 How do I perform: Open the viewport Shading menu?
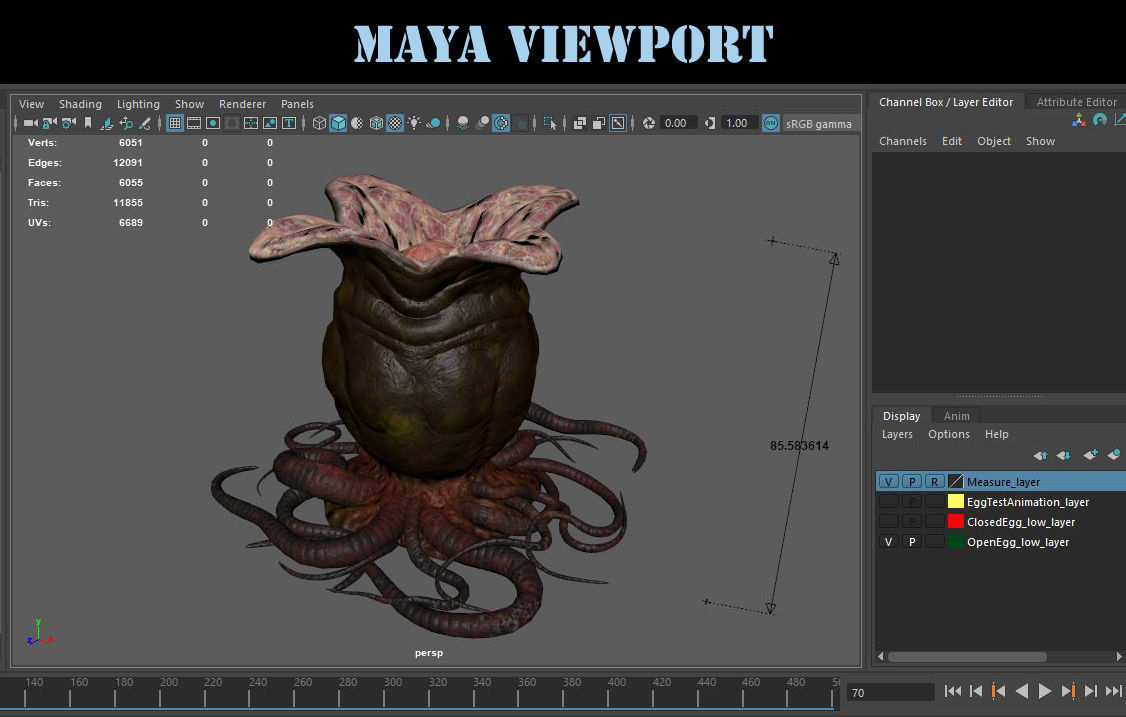pos(80,104)
